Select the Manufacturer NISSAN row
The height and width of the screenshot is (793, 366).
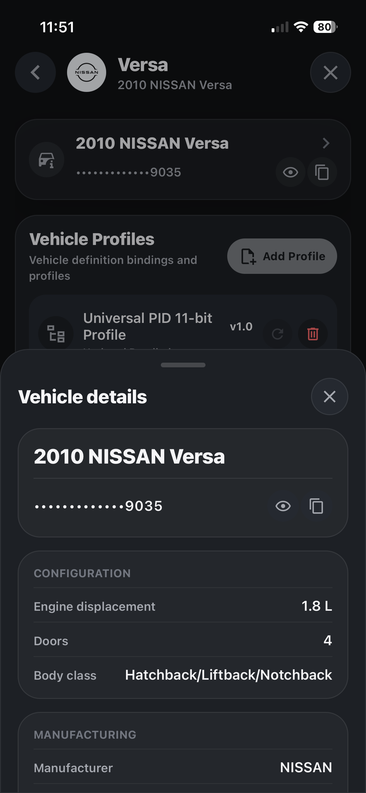click(x=183, y=768)
